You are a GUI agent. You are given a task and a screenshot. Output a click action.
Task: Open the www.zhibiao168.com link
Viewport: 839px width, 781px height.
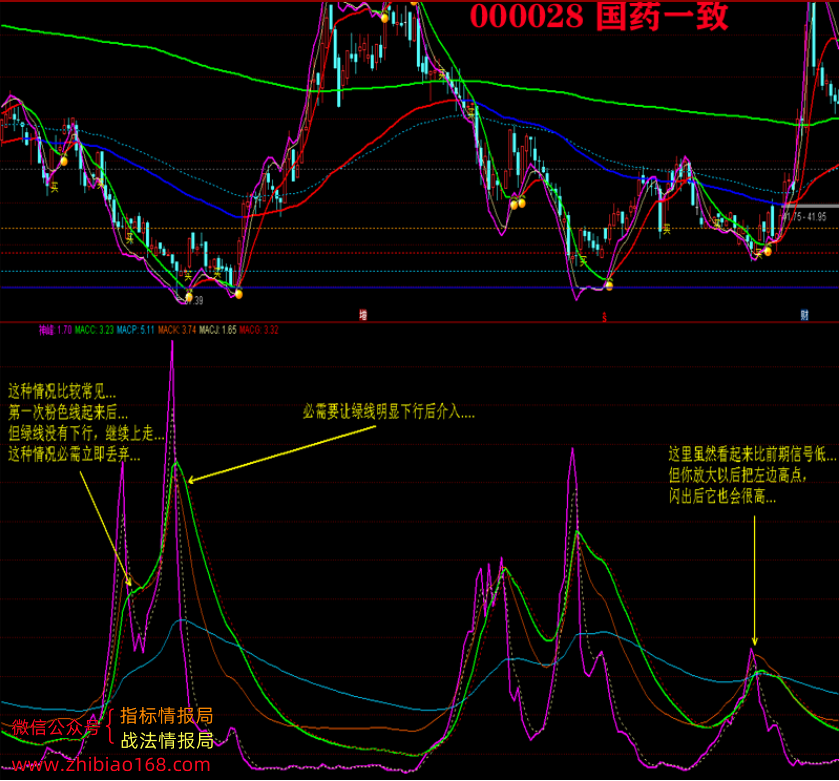pos(111,765)
